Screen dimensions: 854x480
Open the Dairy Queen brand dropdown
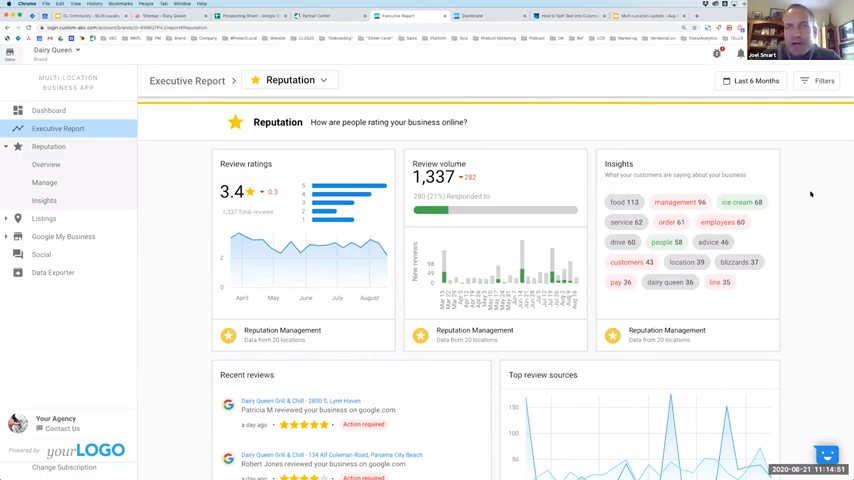57,50
